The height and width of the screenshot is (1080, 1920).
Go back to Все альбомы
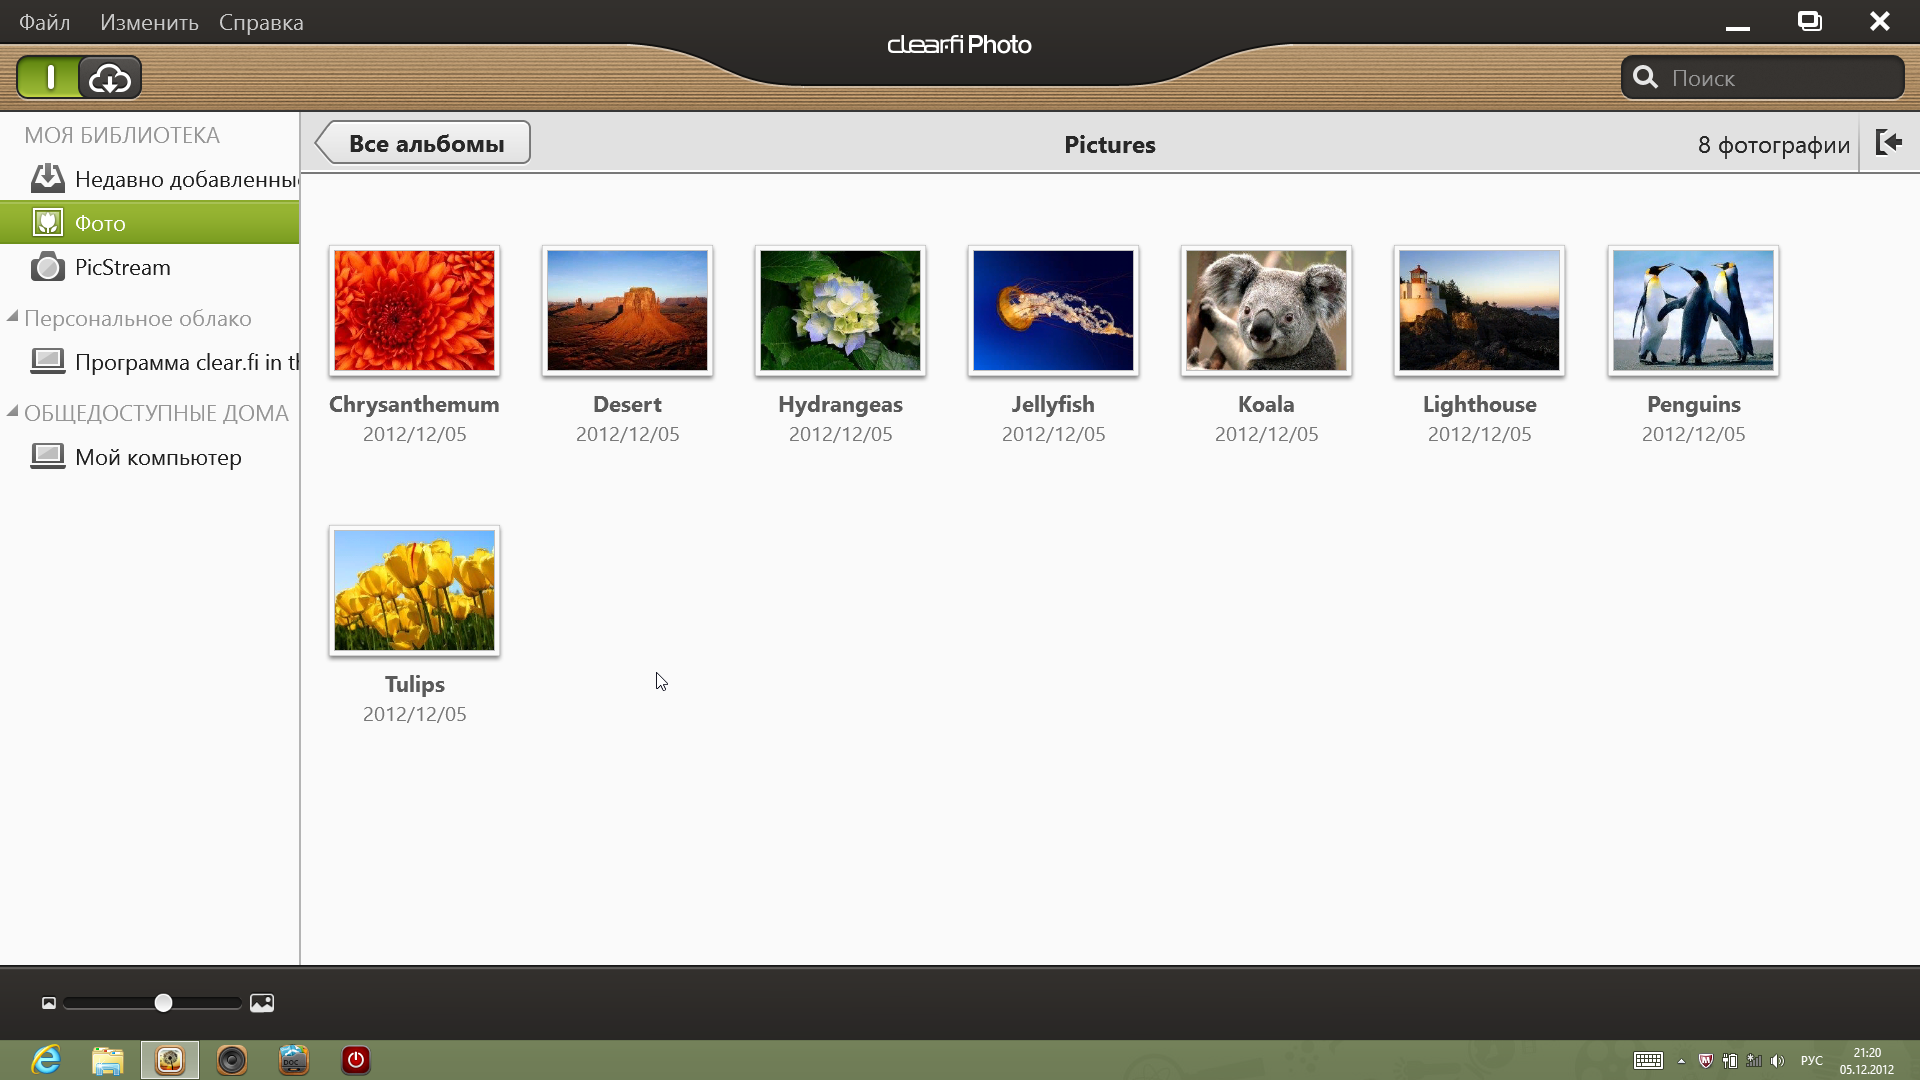(424, 143)
